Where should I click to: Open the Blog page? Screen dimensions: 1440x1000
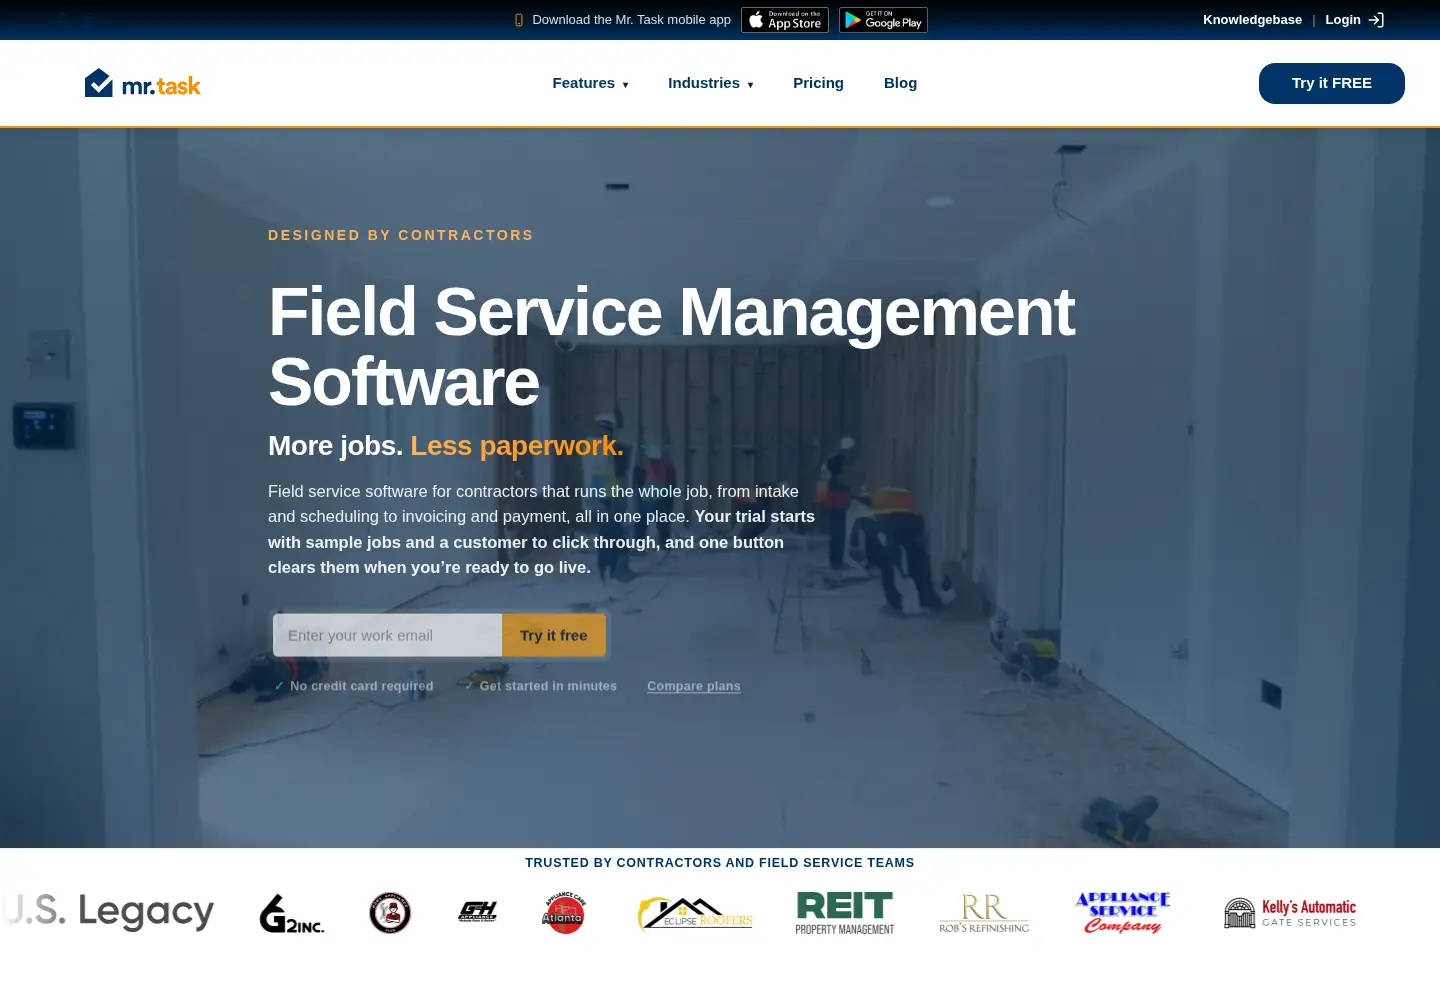pyautogui.click(x=900, y=83)
